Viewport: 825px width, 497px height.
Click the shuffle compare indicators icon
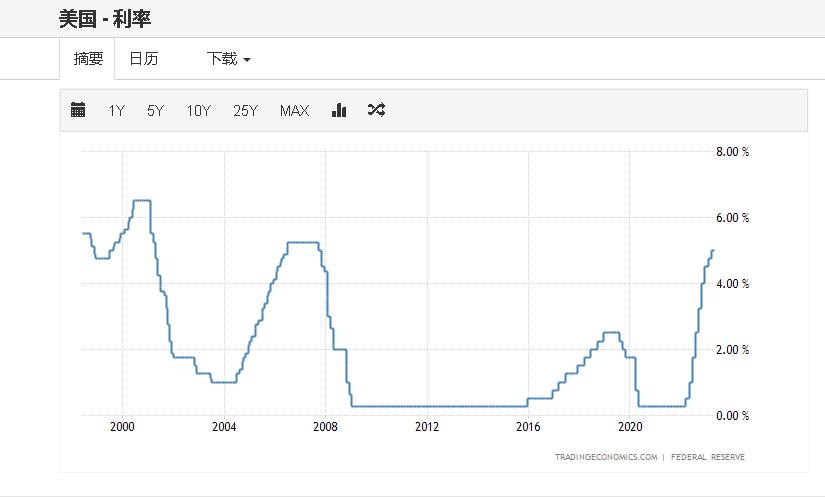376,110
